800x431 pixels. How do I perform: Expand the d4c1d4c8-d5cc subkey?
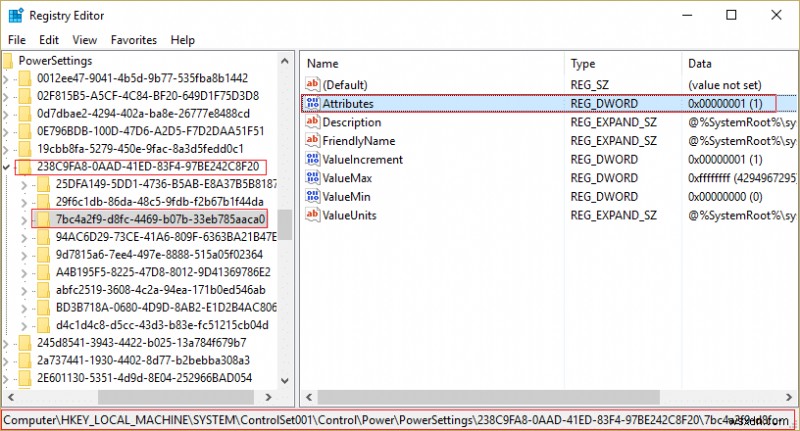[x=24, y=325]
